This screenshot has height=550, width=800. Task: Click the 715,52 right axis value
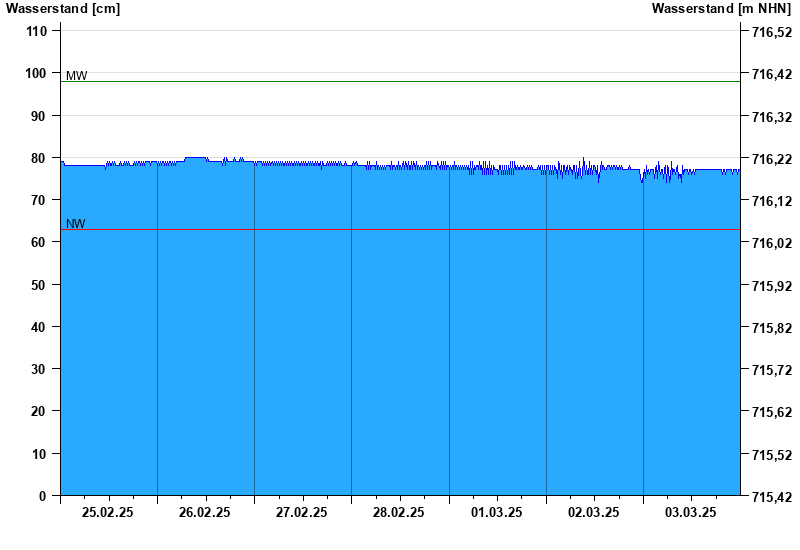(x=772, y=455)
